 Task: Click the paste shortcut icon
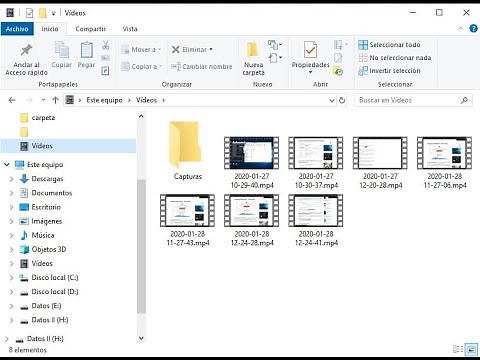(105, 71)
